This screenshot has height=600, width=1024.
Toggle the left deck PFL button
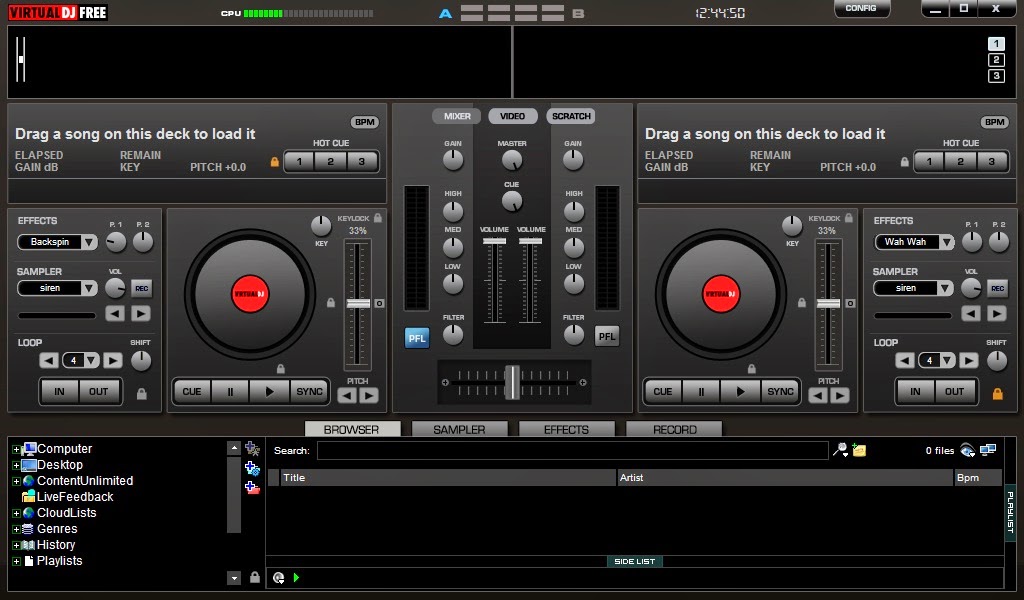pyautogui.click(x=417, y=338)
